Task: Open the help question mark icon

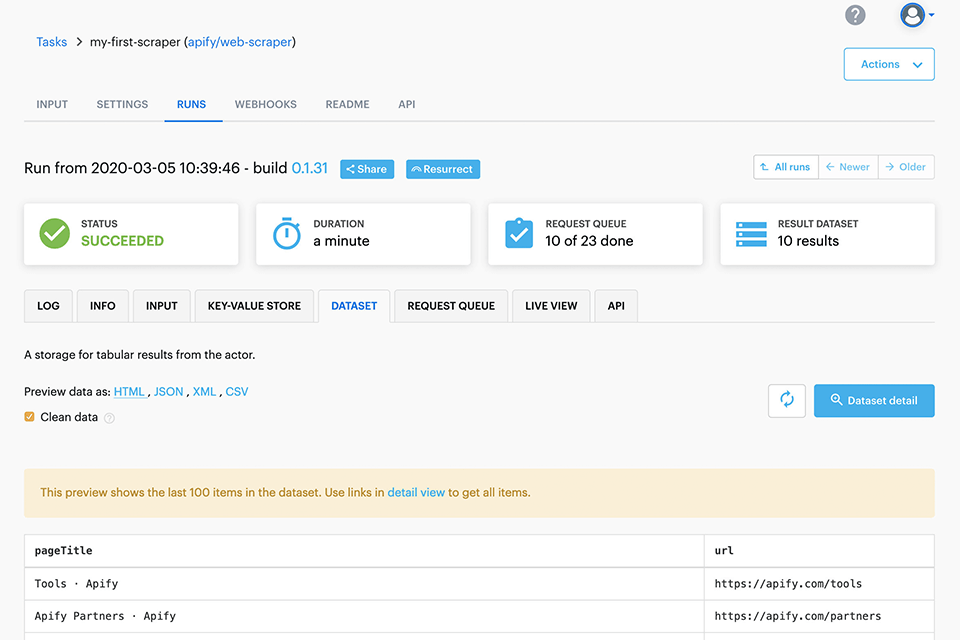Action: tap(855, 15)
